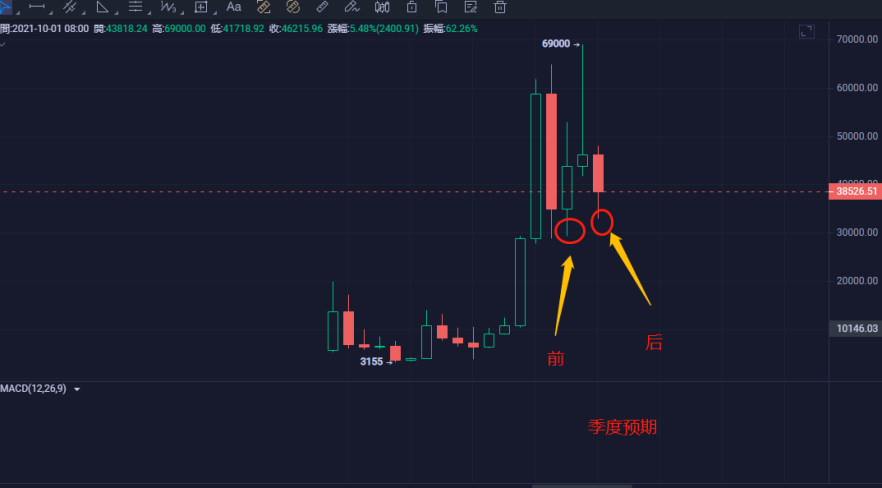
Task: Expand the wave tool submenu arrow
Action: click(x=180, y=12)
